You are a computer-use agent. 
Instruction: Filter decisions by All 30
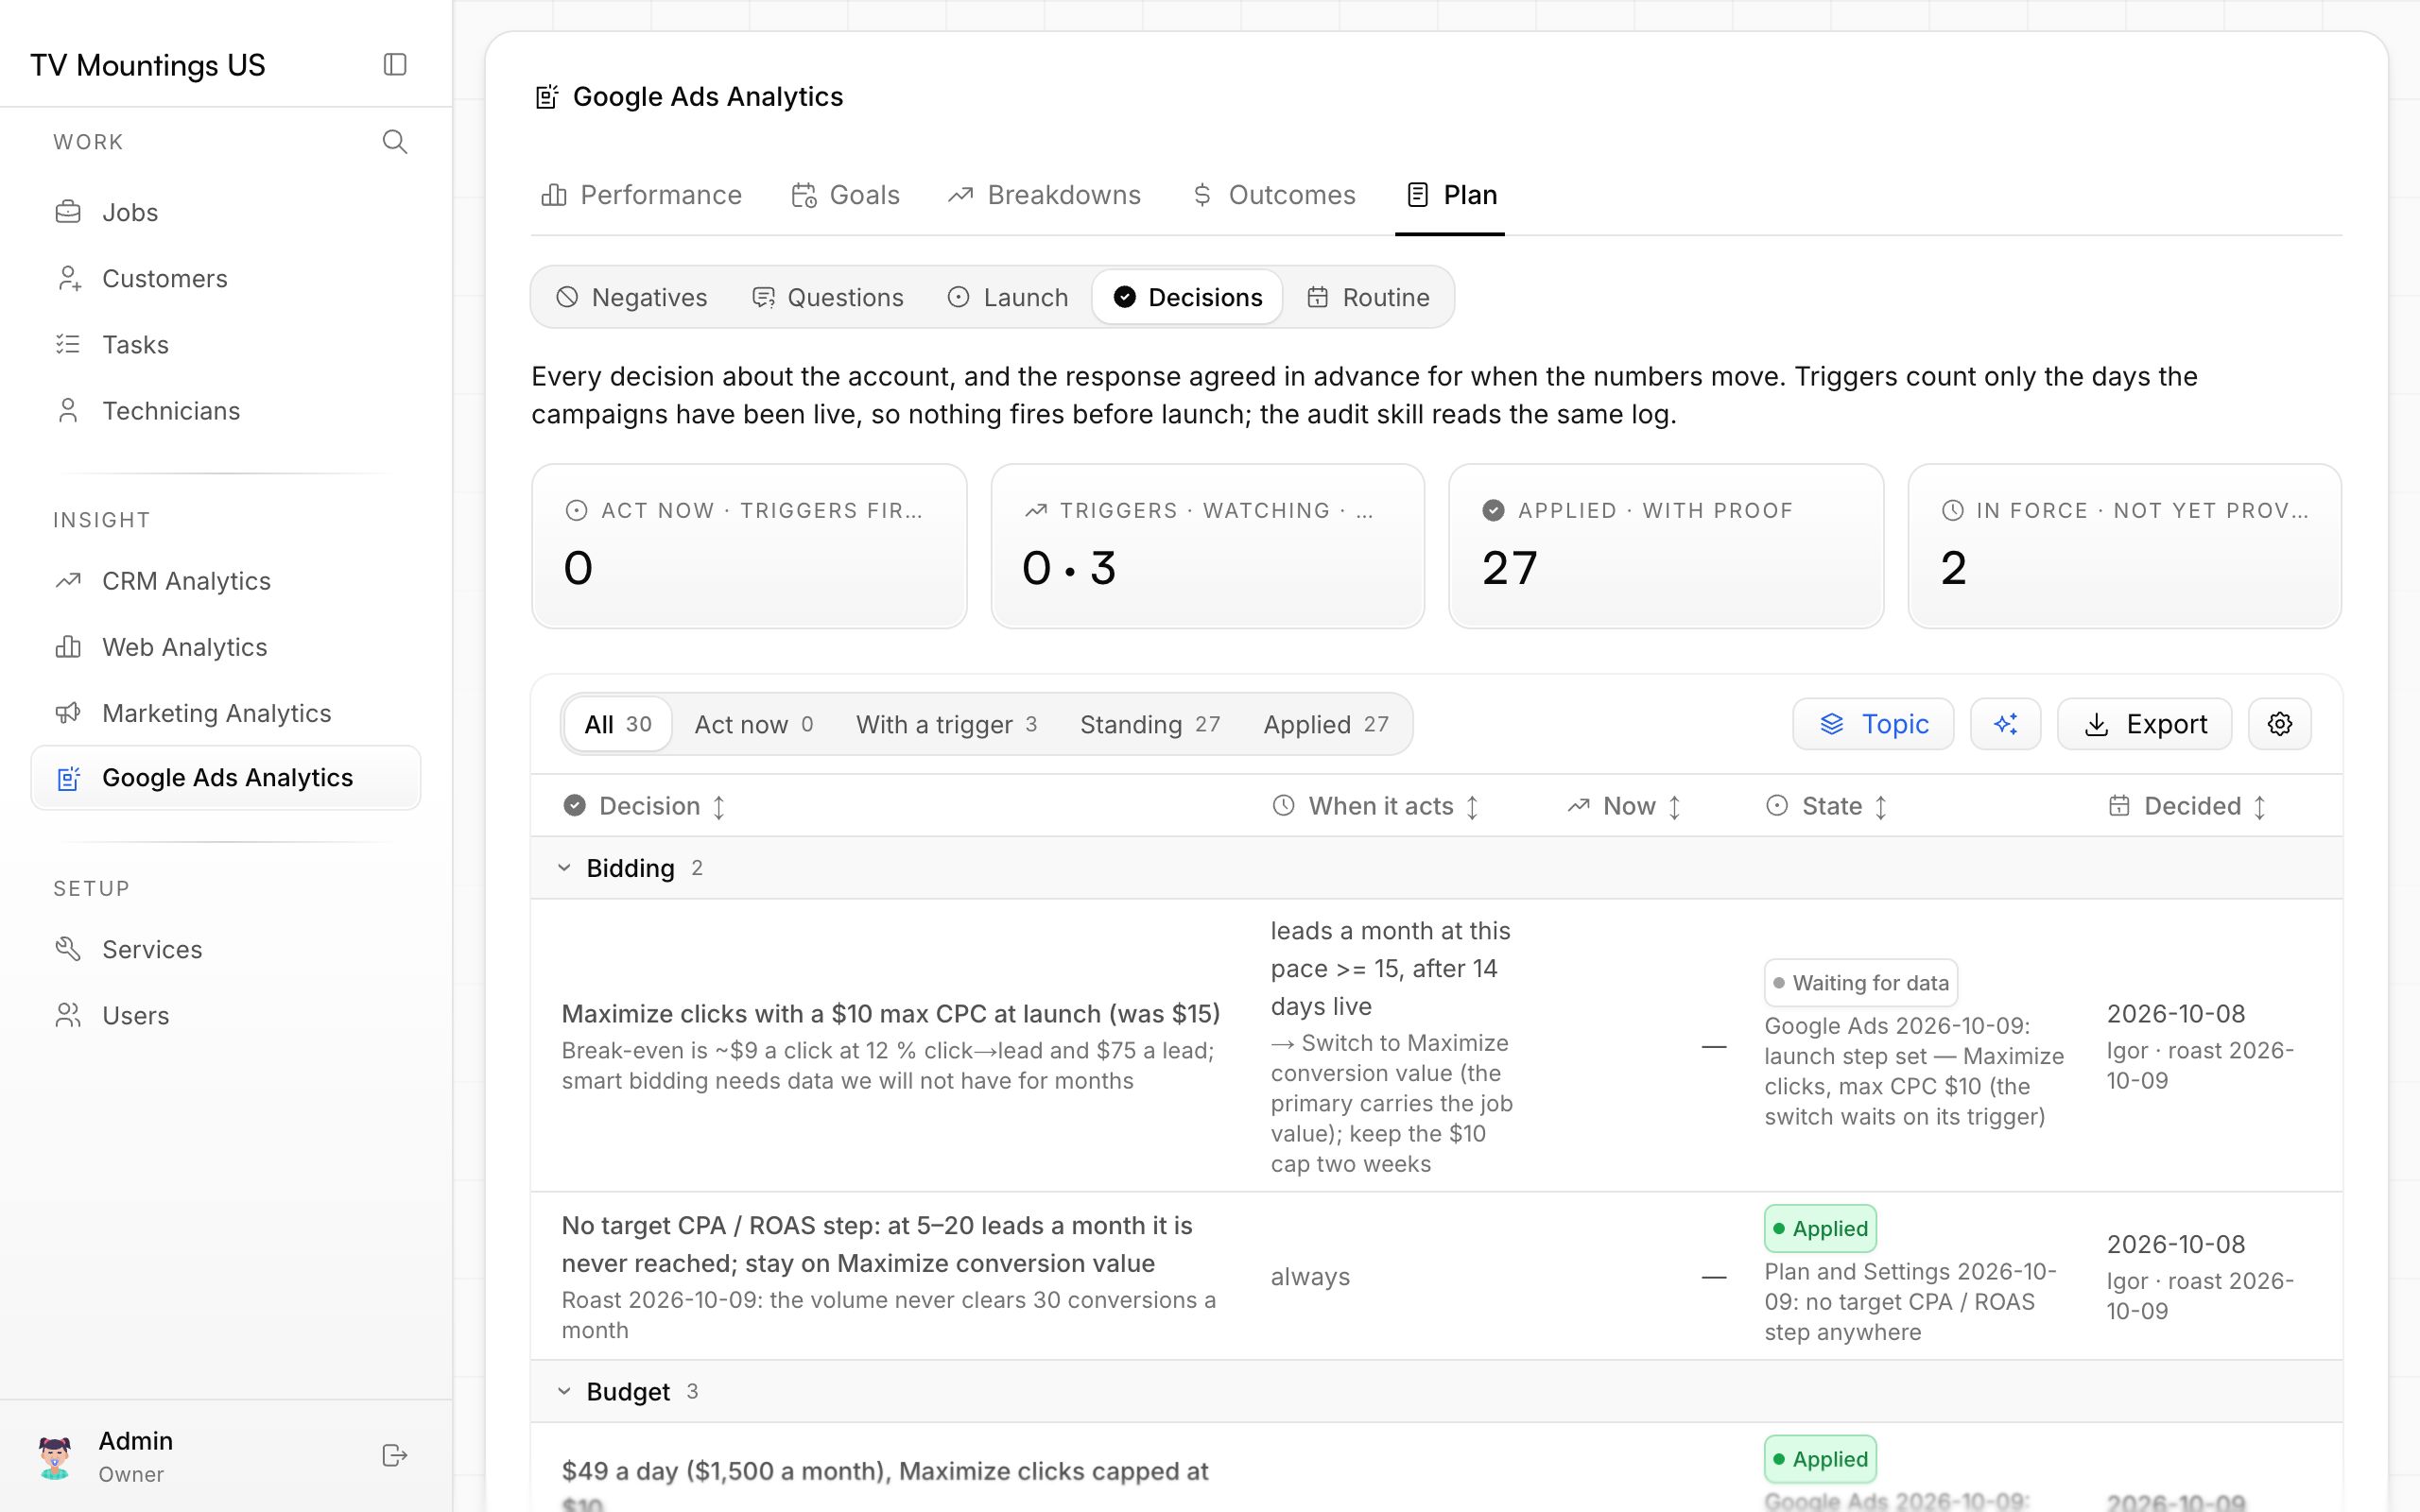pos(618,724)
